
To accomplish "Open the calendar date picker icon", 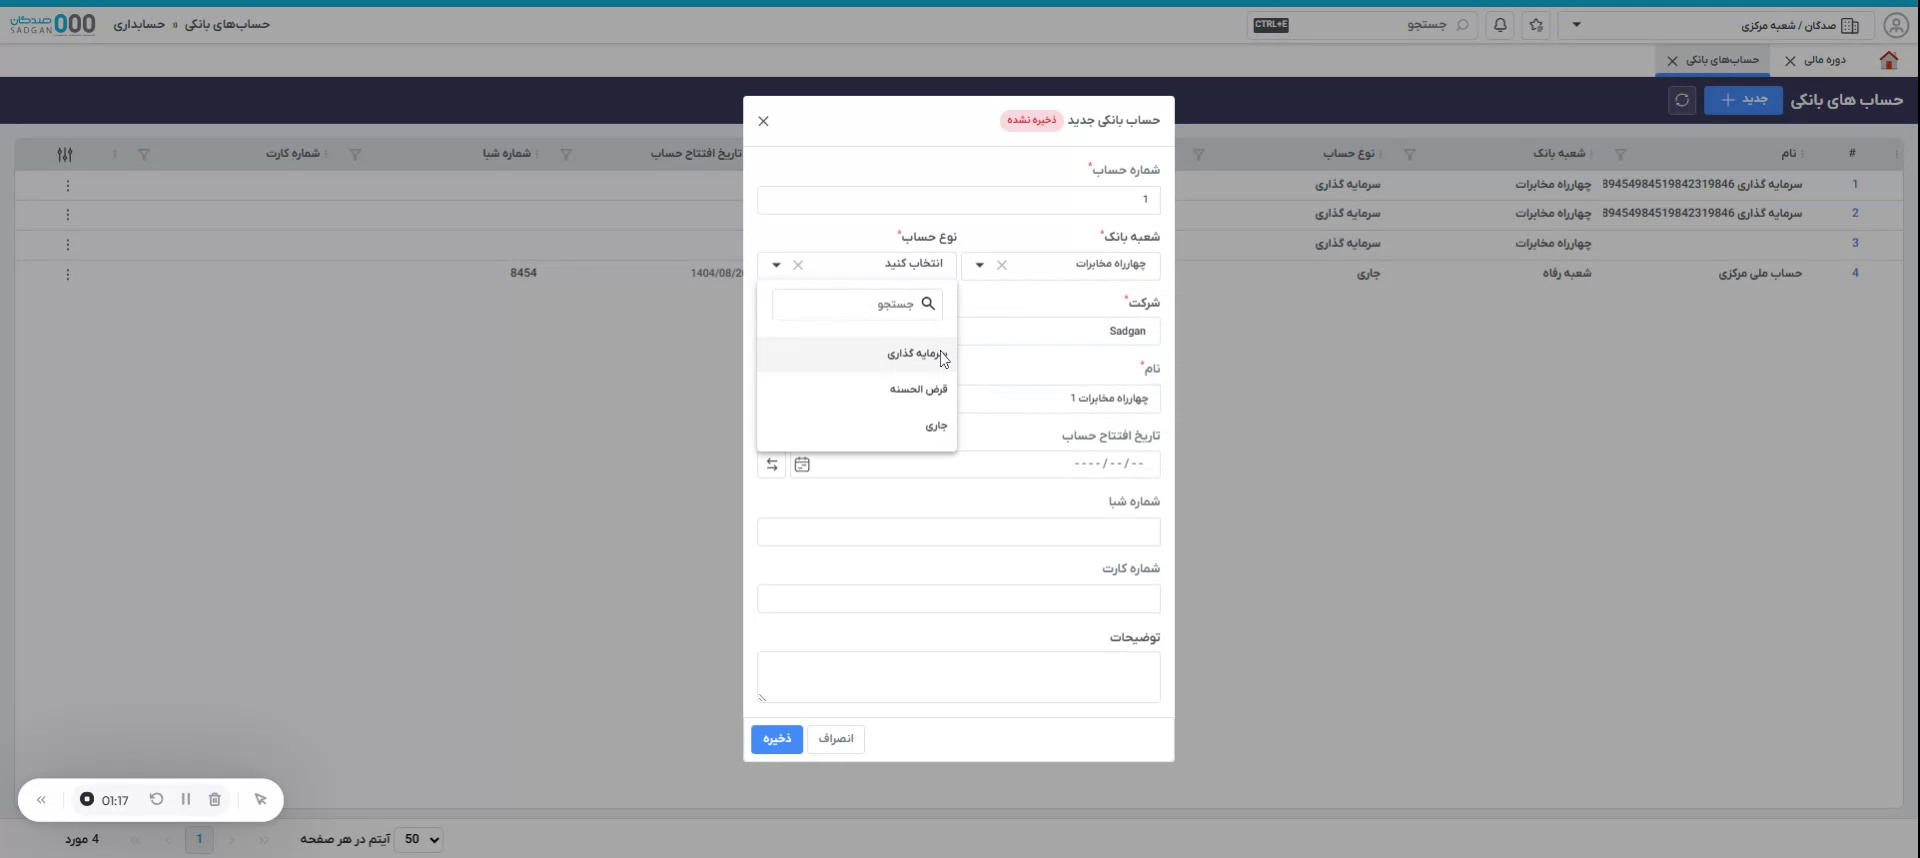I will [802, 464].
